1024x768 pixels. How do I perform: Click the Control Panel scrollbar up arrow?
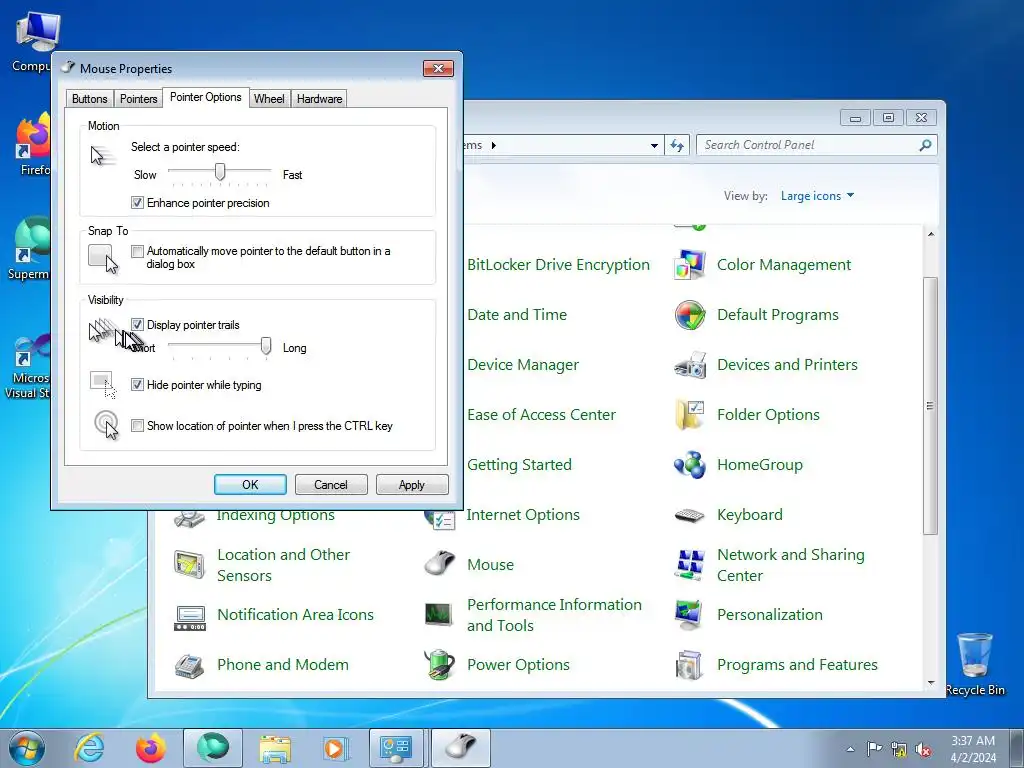coord(931,234)
